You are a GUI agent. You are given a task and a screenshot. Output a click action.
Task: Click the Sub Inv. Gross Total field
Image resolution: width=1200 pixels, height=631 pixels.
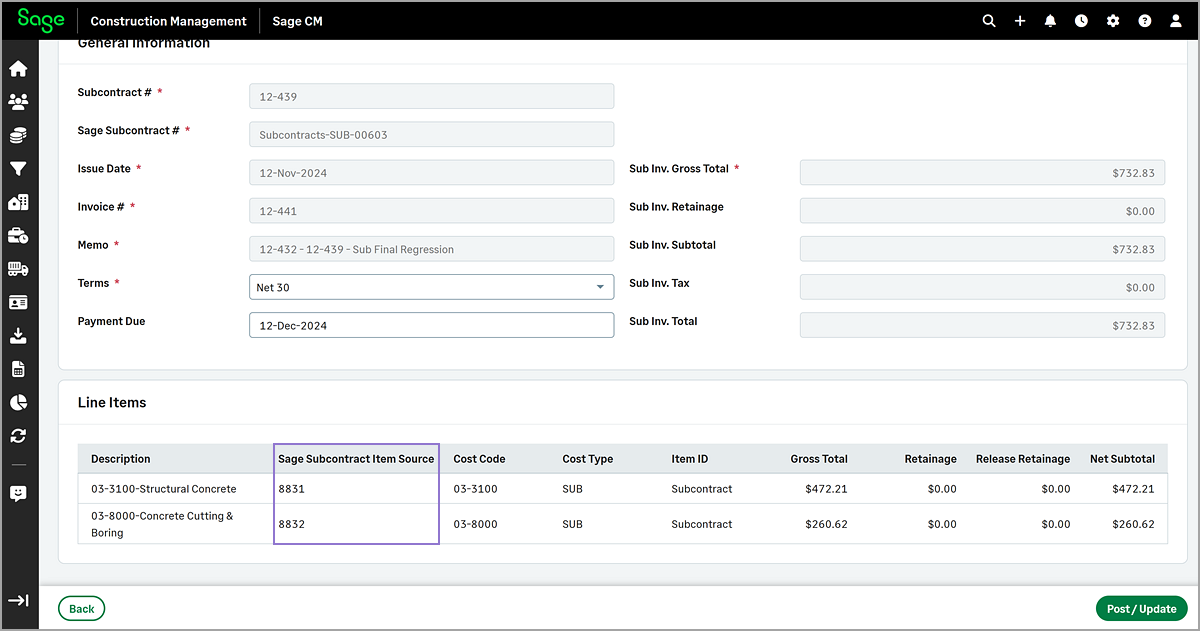click(982, 172)
